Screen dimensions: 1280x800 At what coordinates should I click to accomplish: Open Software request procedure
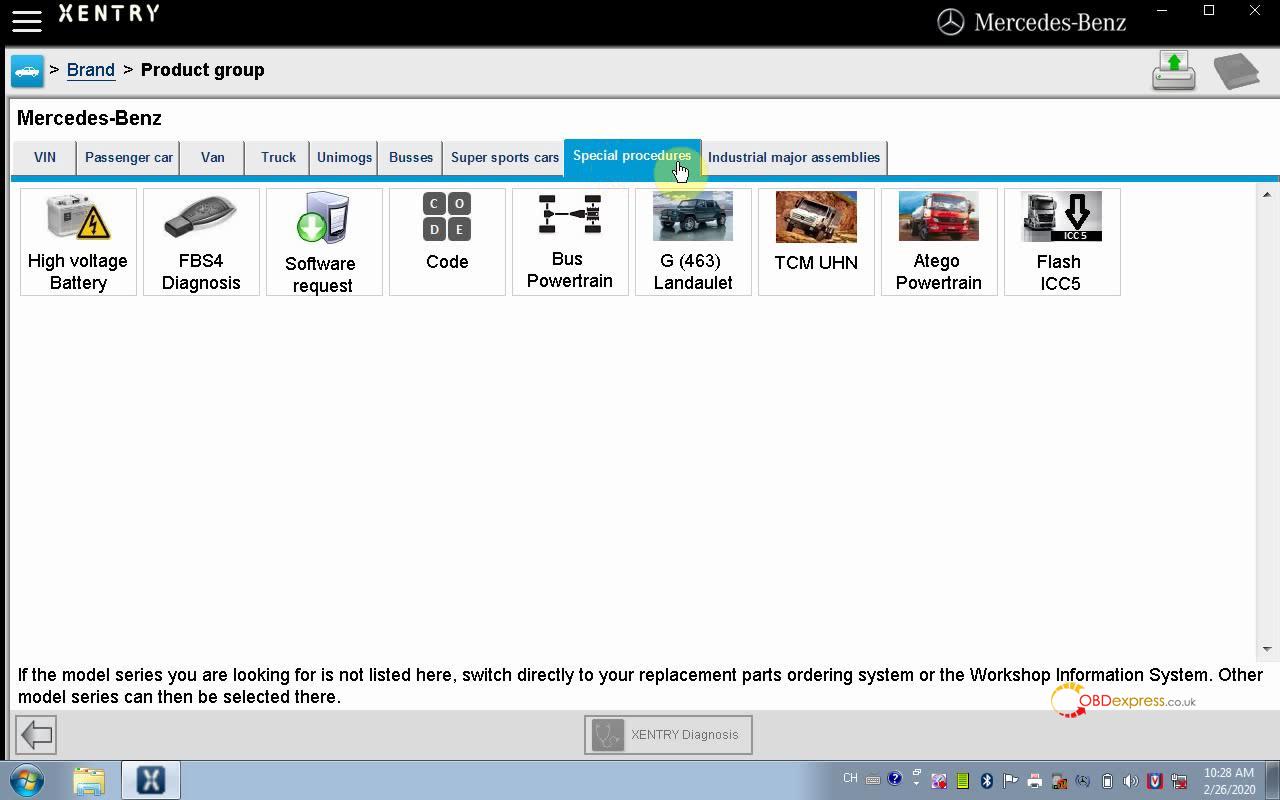[324, 242]
